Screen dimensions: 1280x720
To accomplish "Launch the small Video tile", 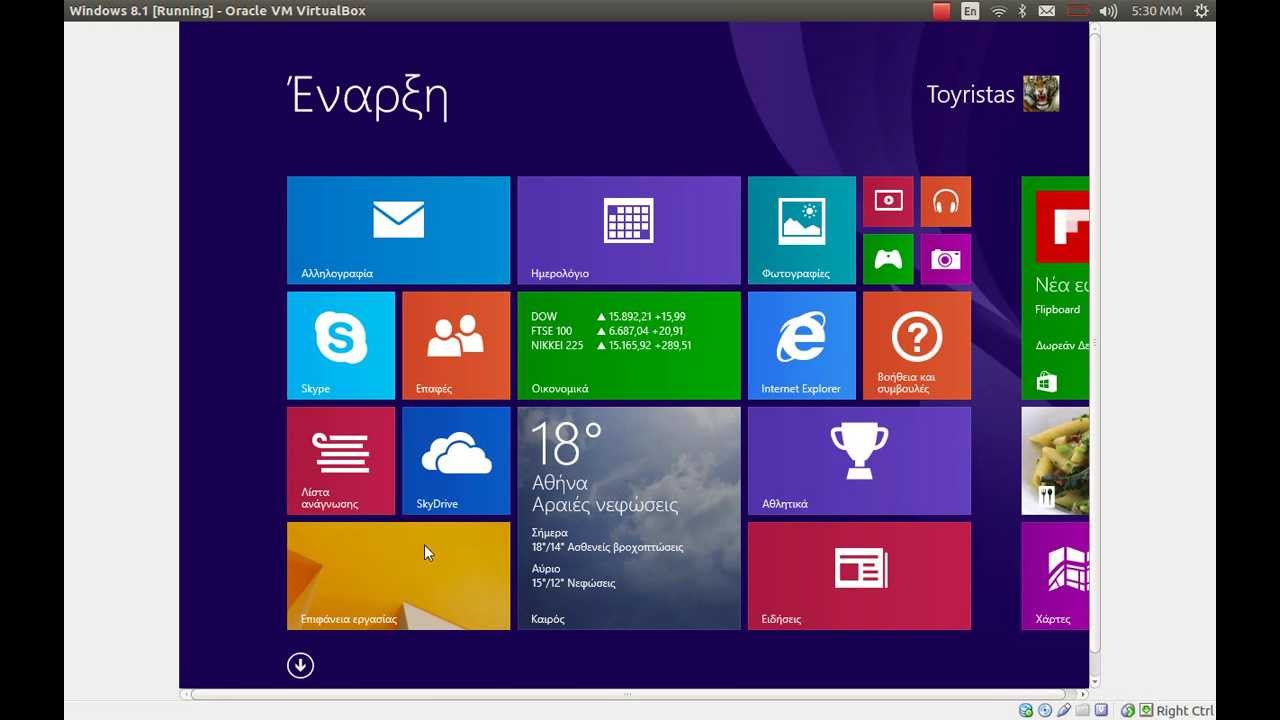I will tap(888, 202).
